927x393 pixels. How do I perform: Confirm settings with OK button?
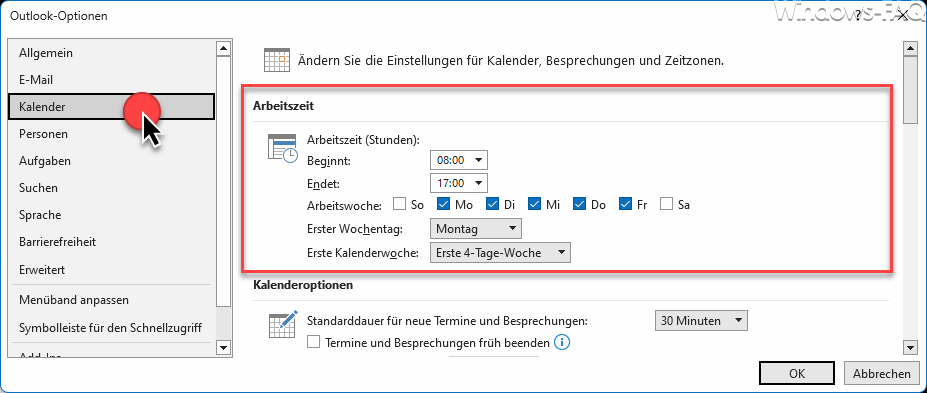click(797, 373)
